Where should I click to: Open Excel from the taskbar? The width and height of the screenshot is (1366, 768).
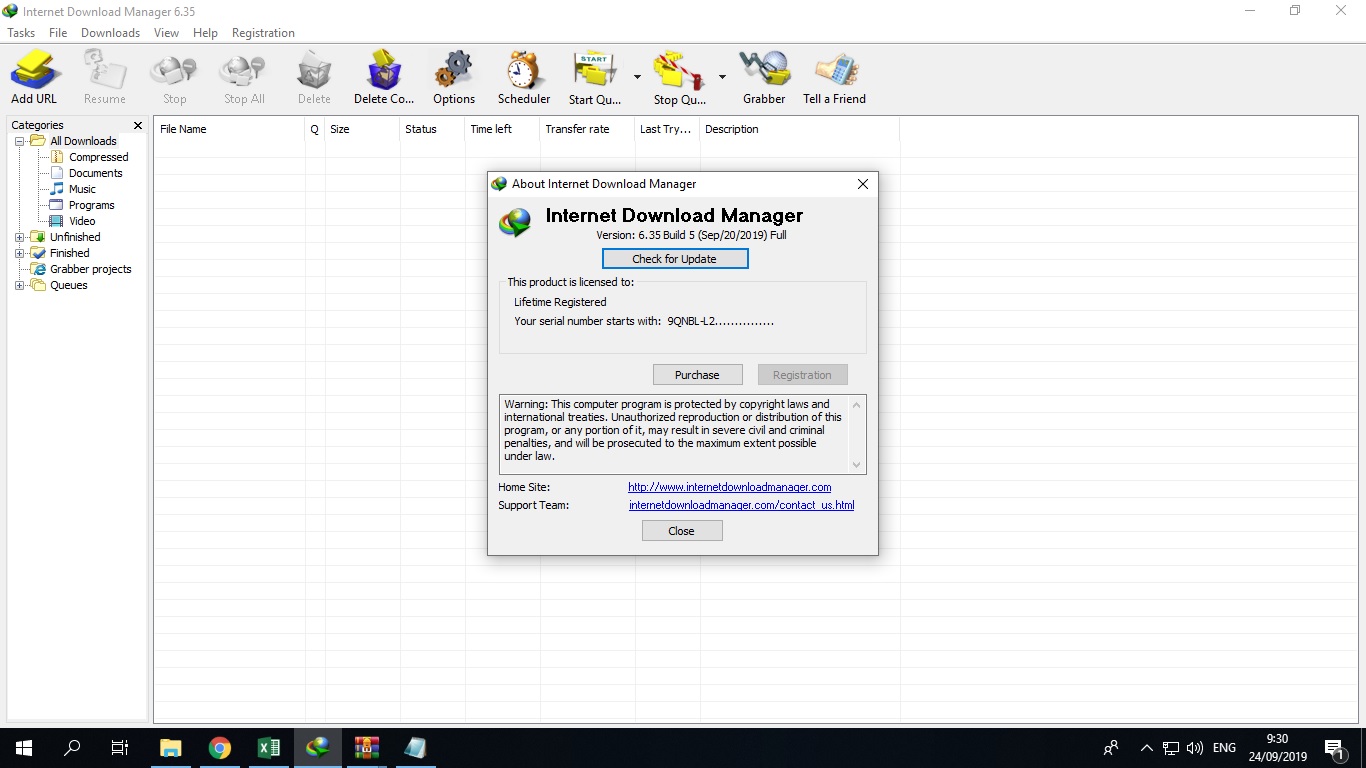click(269, 748)
